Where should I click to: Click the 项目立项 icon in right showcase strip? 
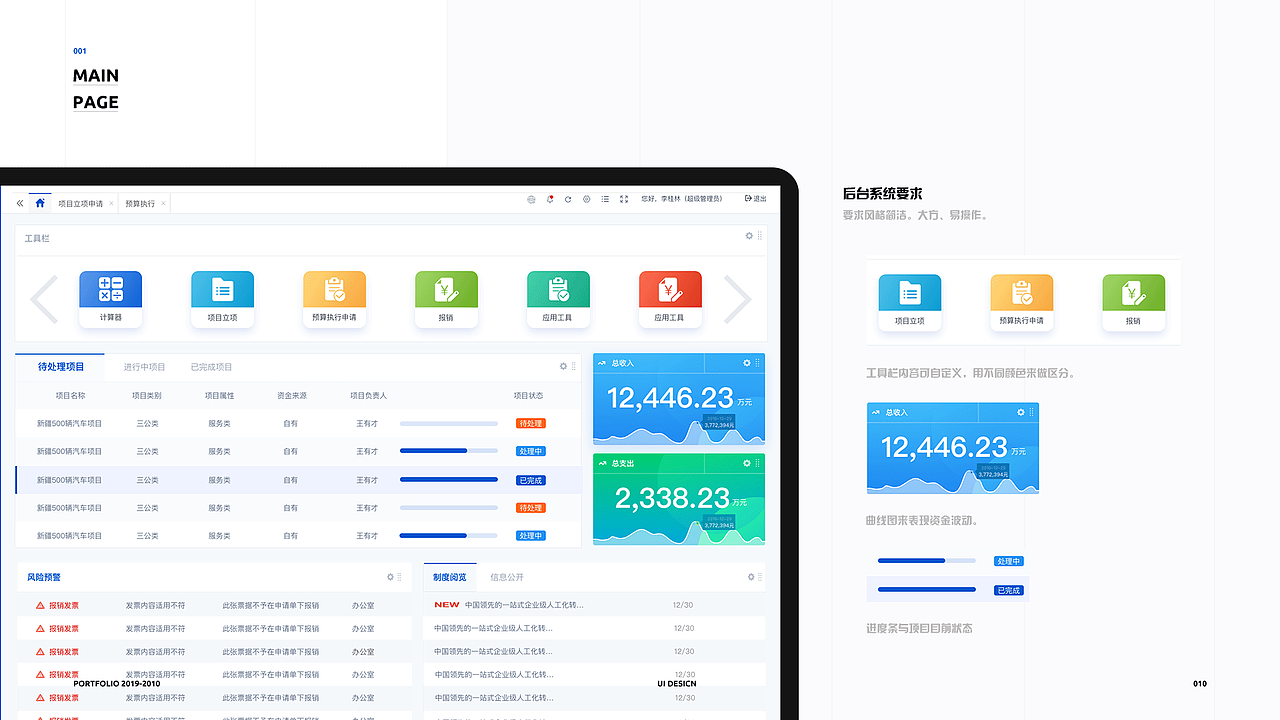[910, 302]
